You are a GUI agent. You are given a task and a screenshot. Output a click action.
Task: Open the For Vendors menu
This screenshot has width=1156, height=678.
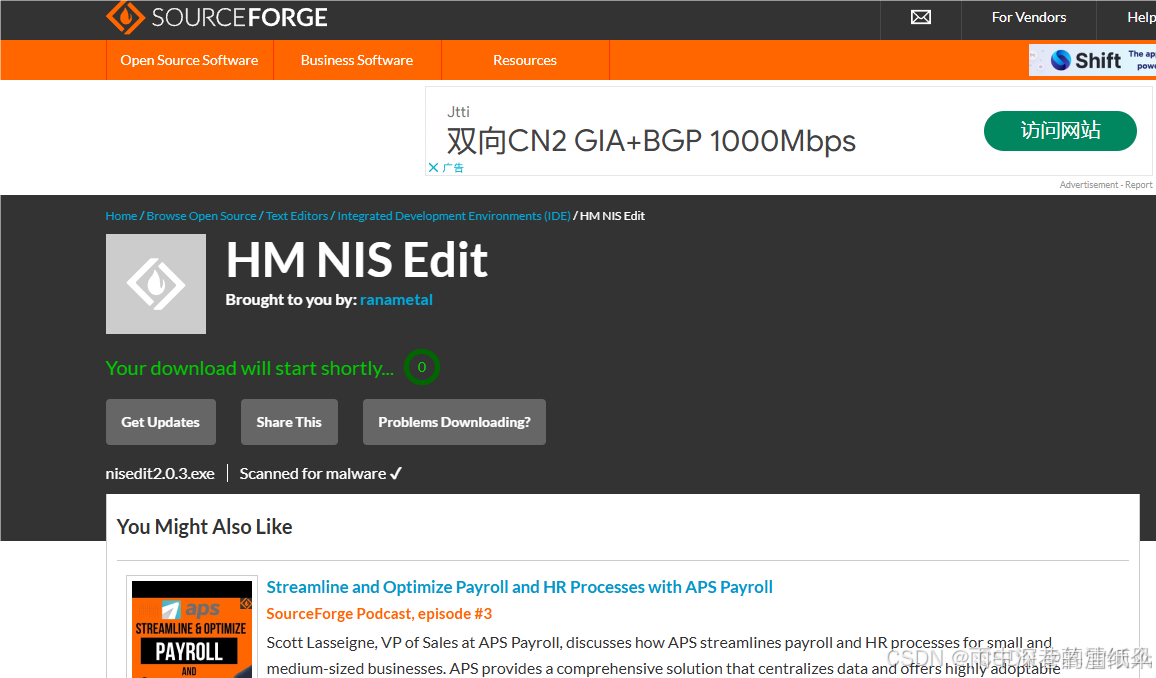click(x=1028, y=17)
